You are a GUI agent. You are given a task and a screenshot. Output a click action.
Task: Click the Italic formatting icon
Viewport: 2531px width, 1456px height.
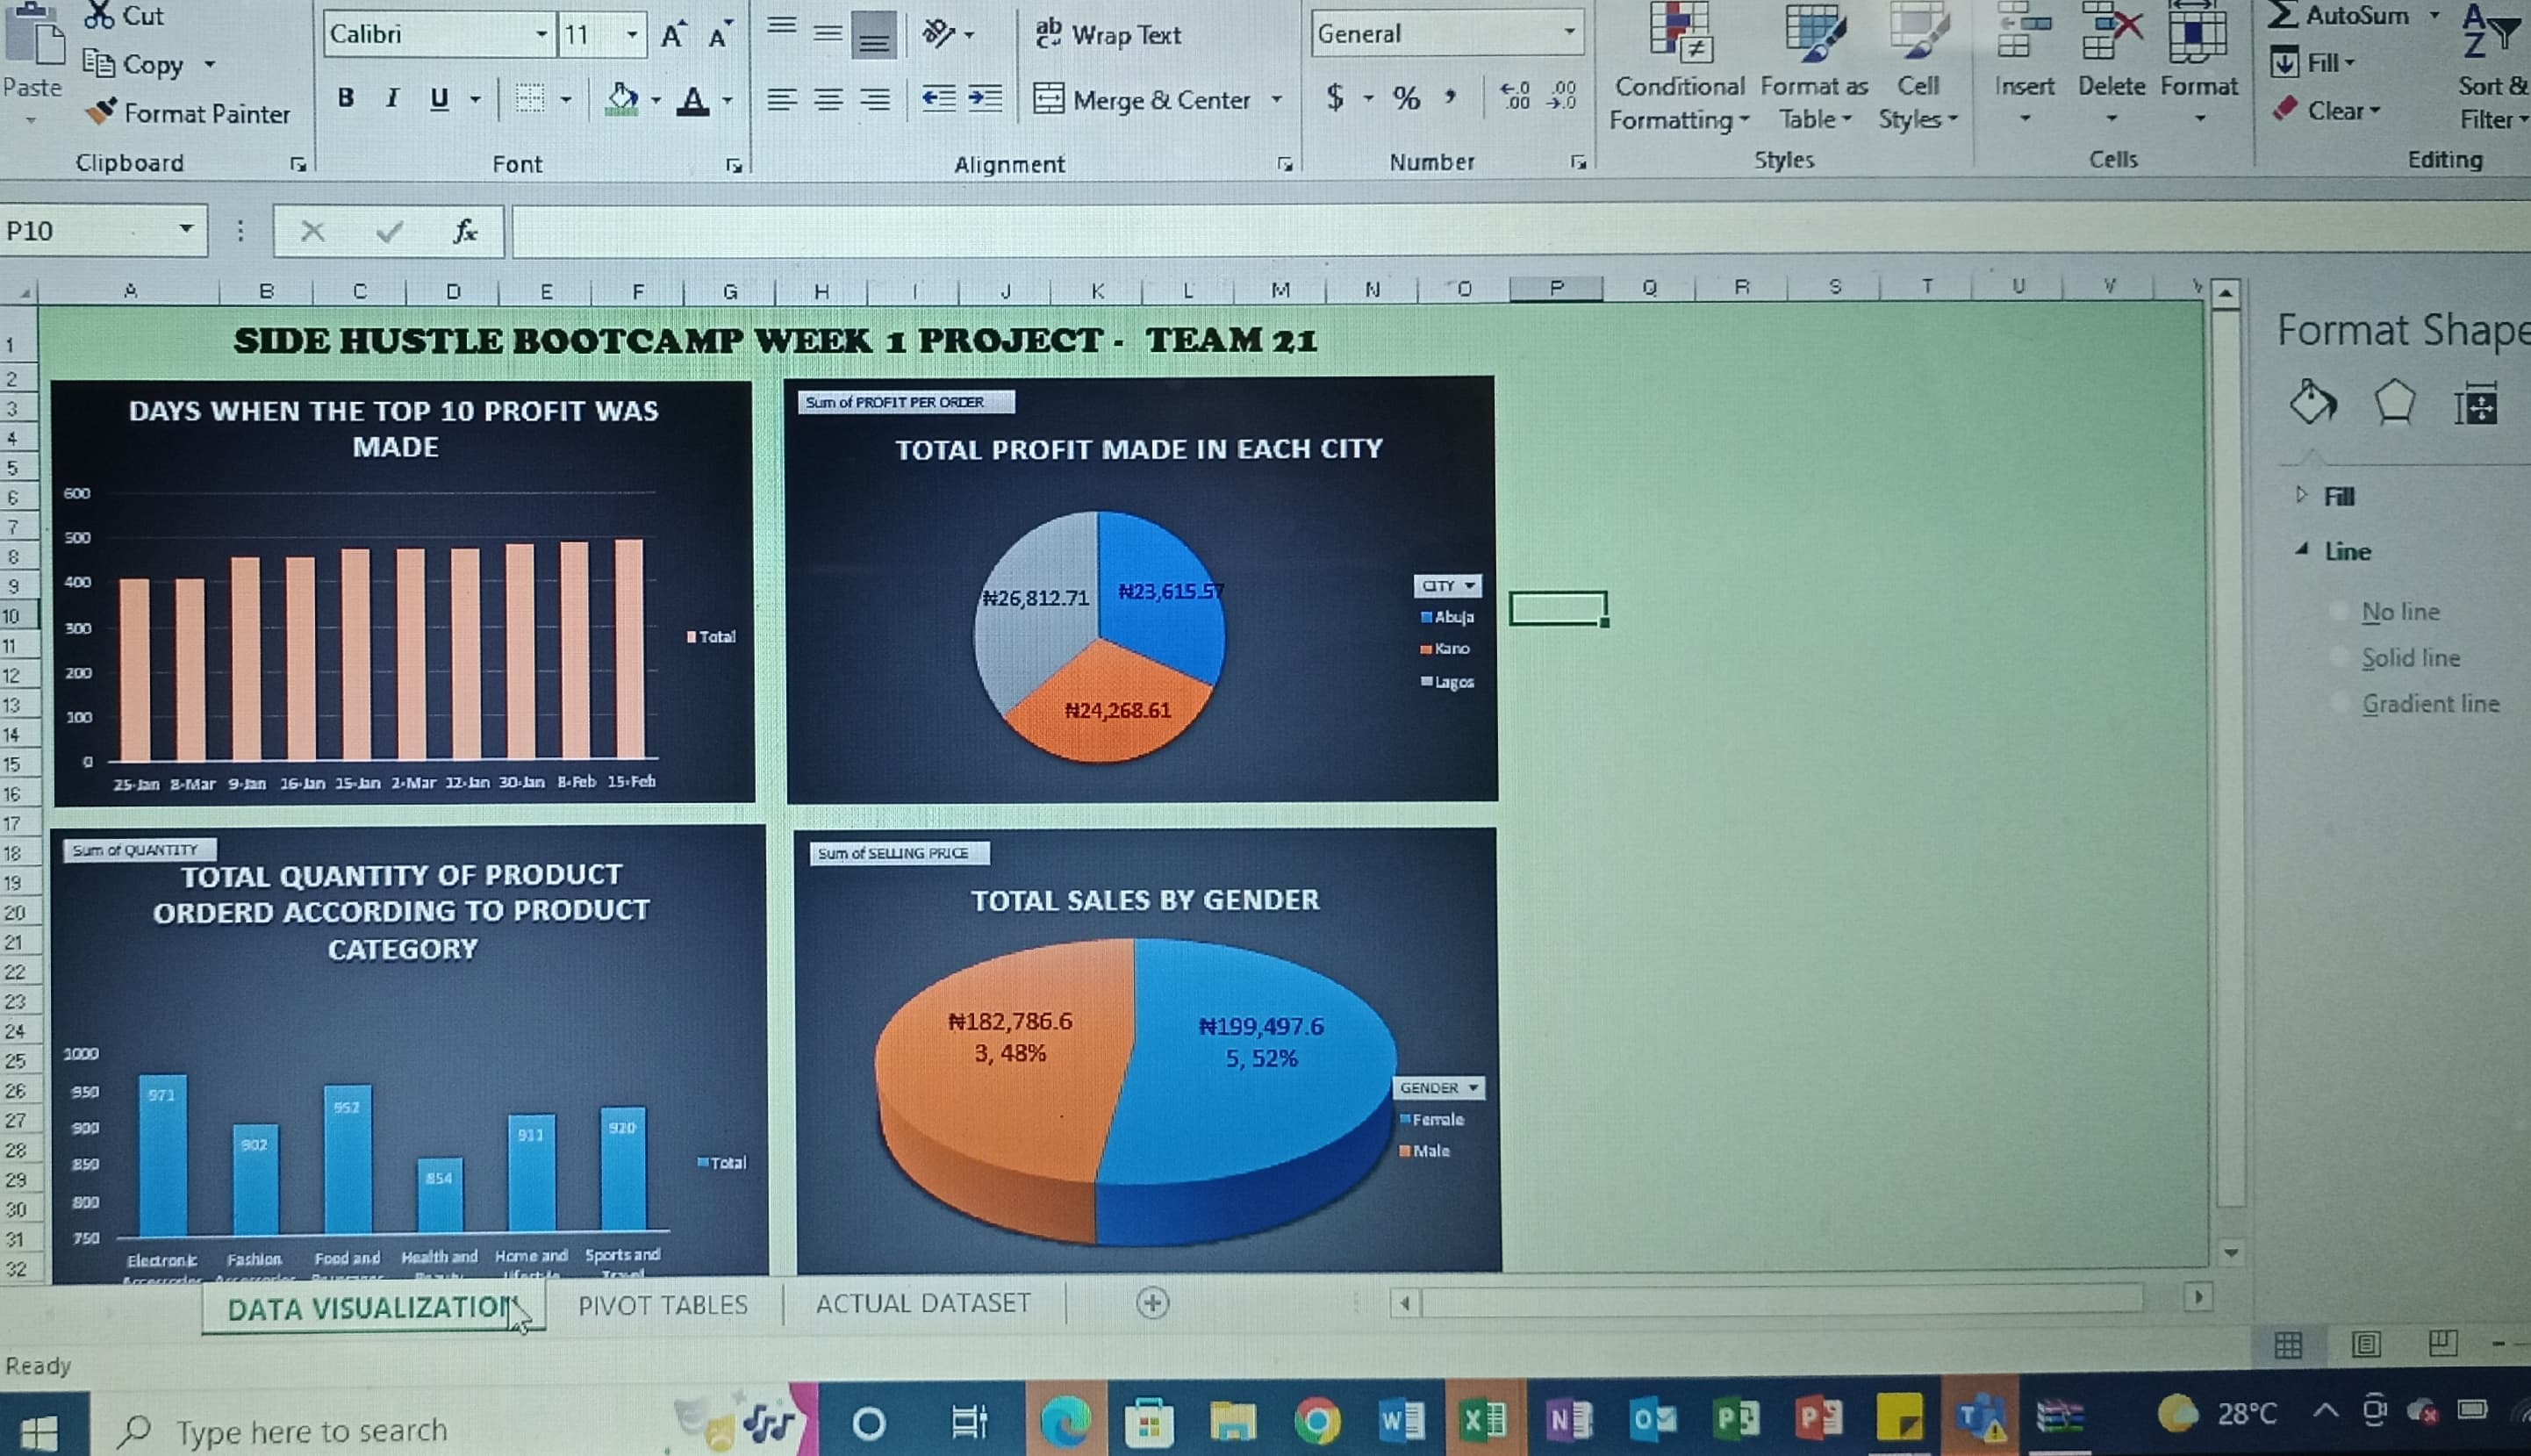point(392,98)
